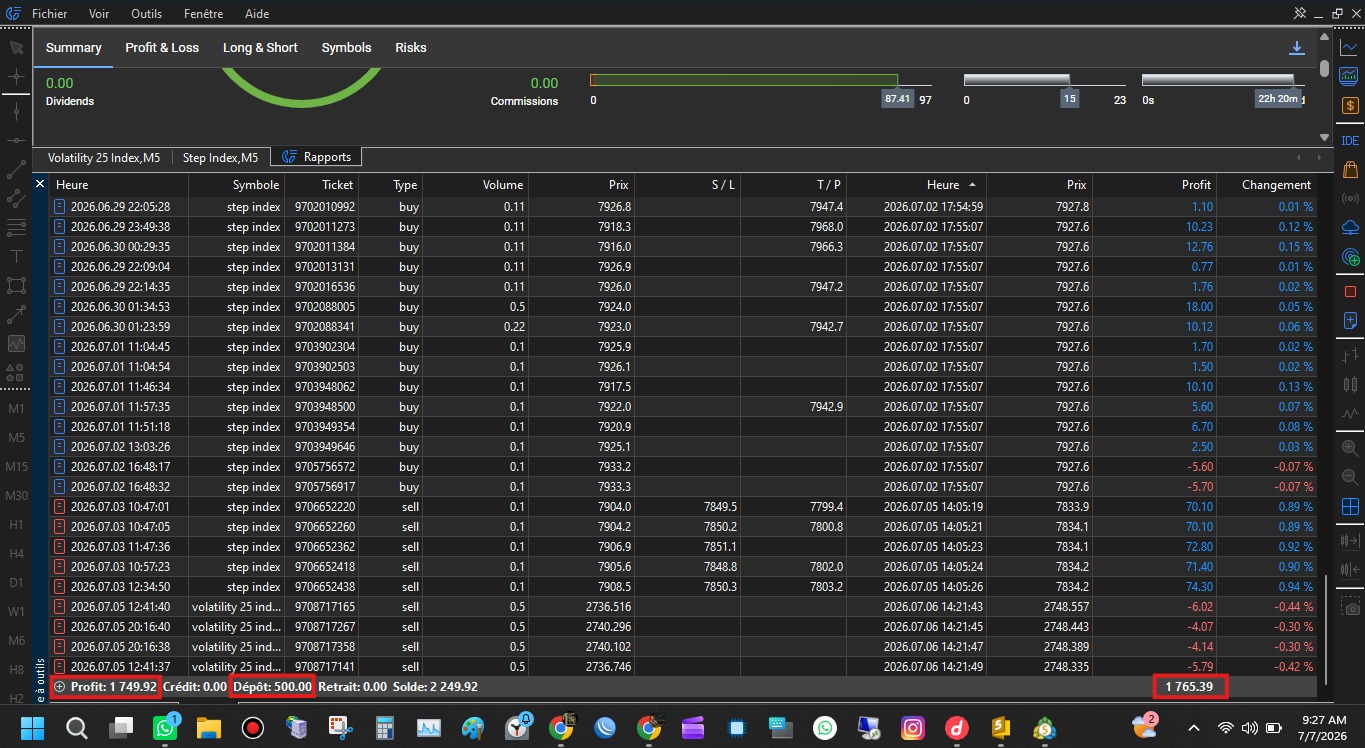Select the Step Index,M5 chart tab
1365x748 pixels.
[220, 157]
